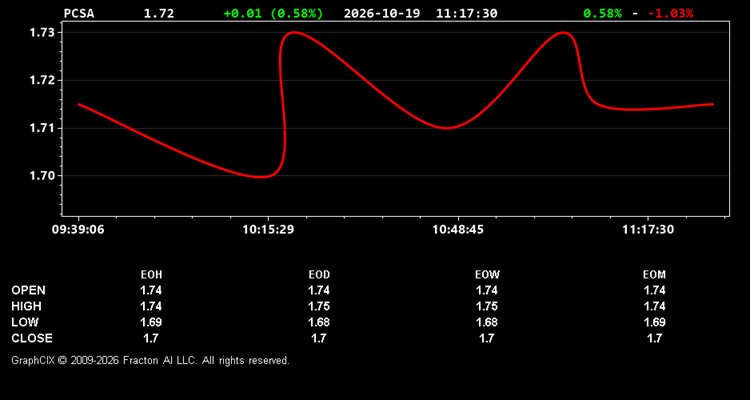Select the EOM LOW value 1.69
The height and width of the screenshot is (400, 750).
(x=654, y=322)
